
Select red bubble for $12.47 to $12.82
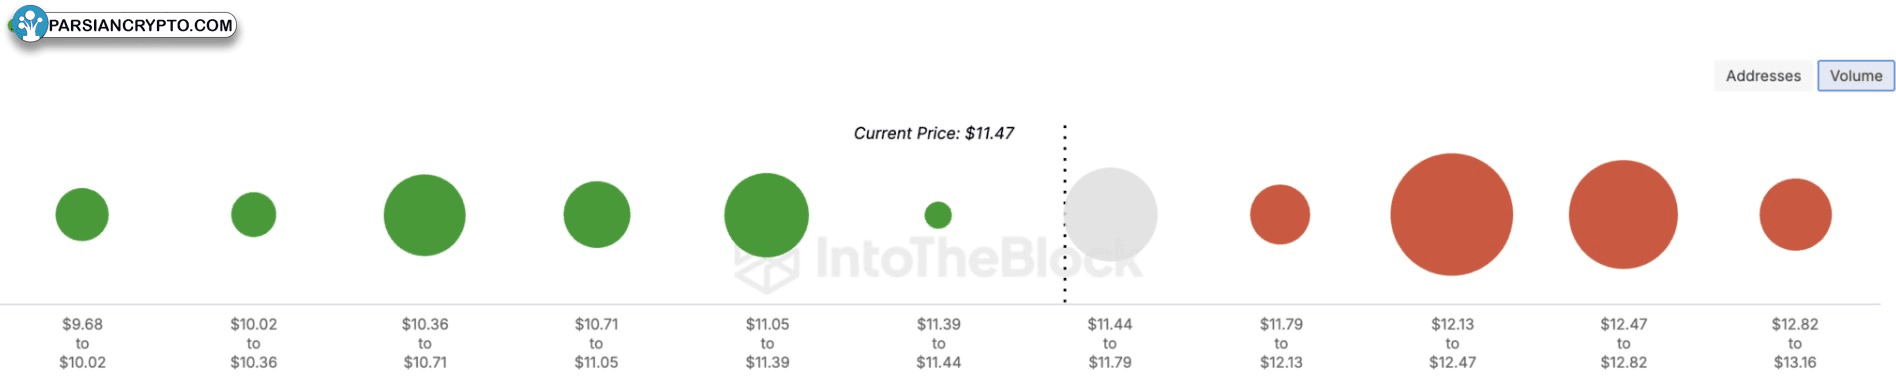click(1623, 214)
